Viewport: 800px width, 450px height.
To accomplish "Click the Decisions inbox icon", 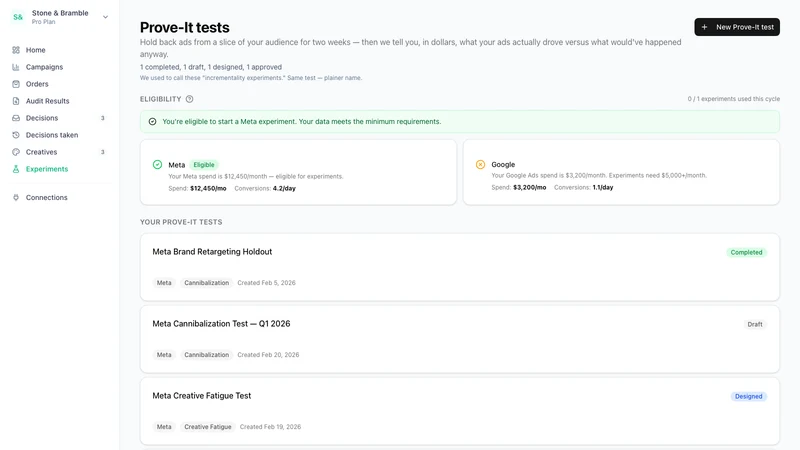I will [16, 118].
